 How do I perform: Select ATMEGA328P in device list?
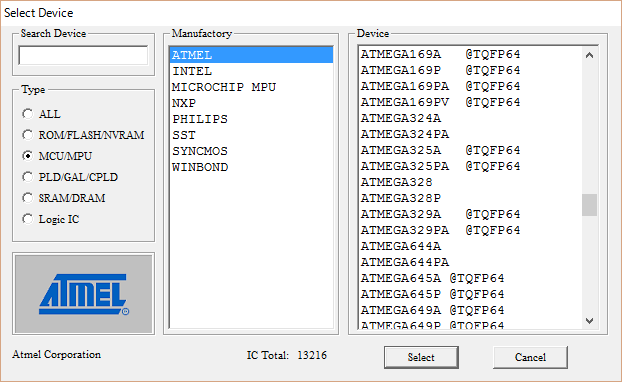470,198
